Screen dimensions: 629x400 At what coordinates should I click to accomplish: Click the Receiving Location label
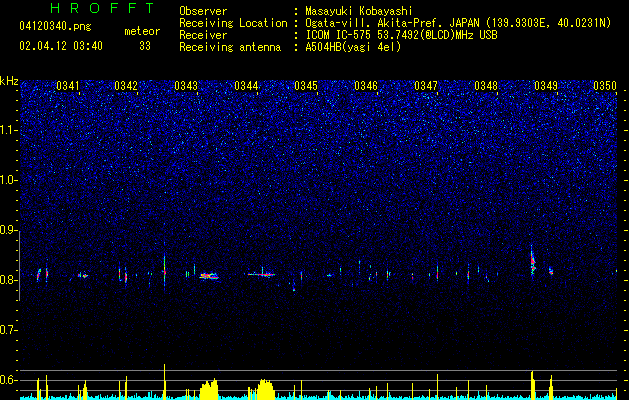(x=233, y=23)
